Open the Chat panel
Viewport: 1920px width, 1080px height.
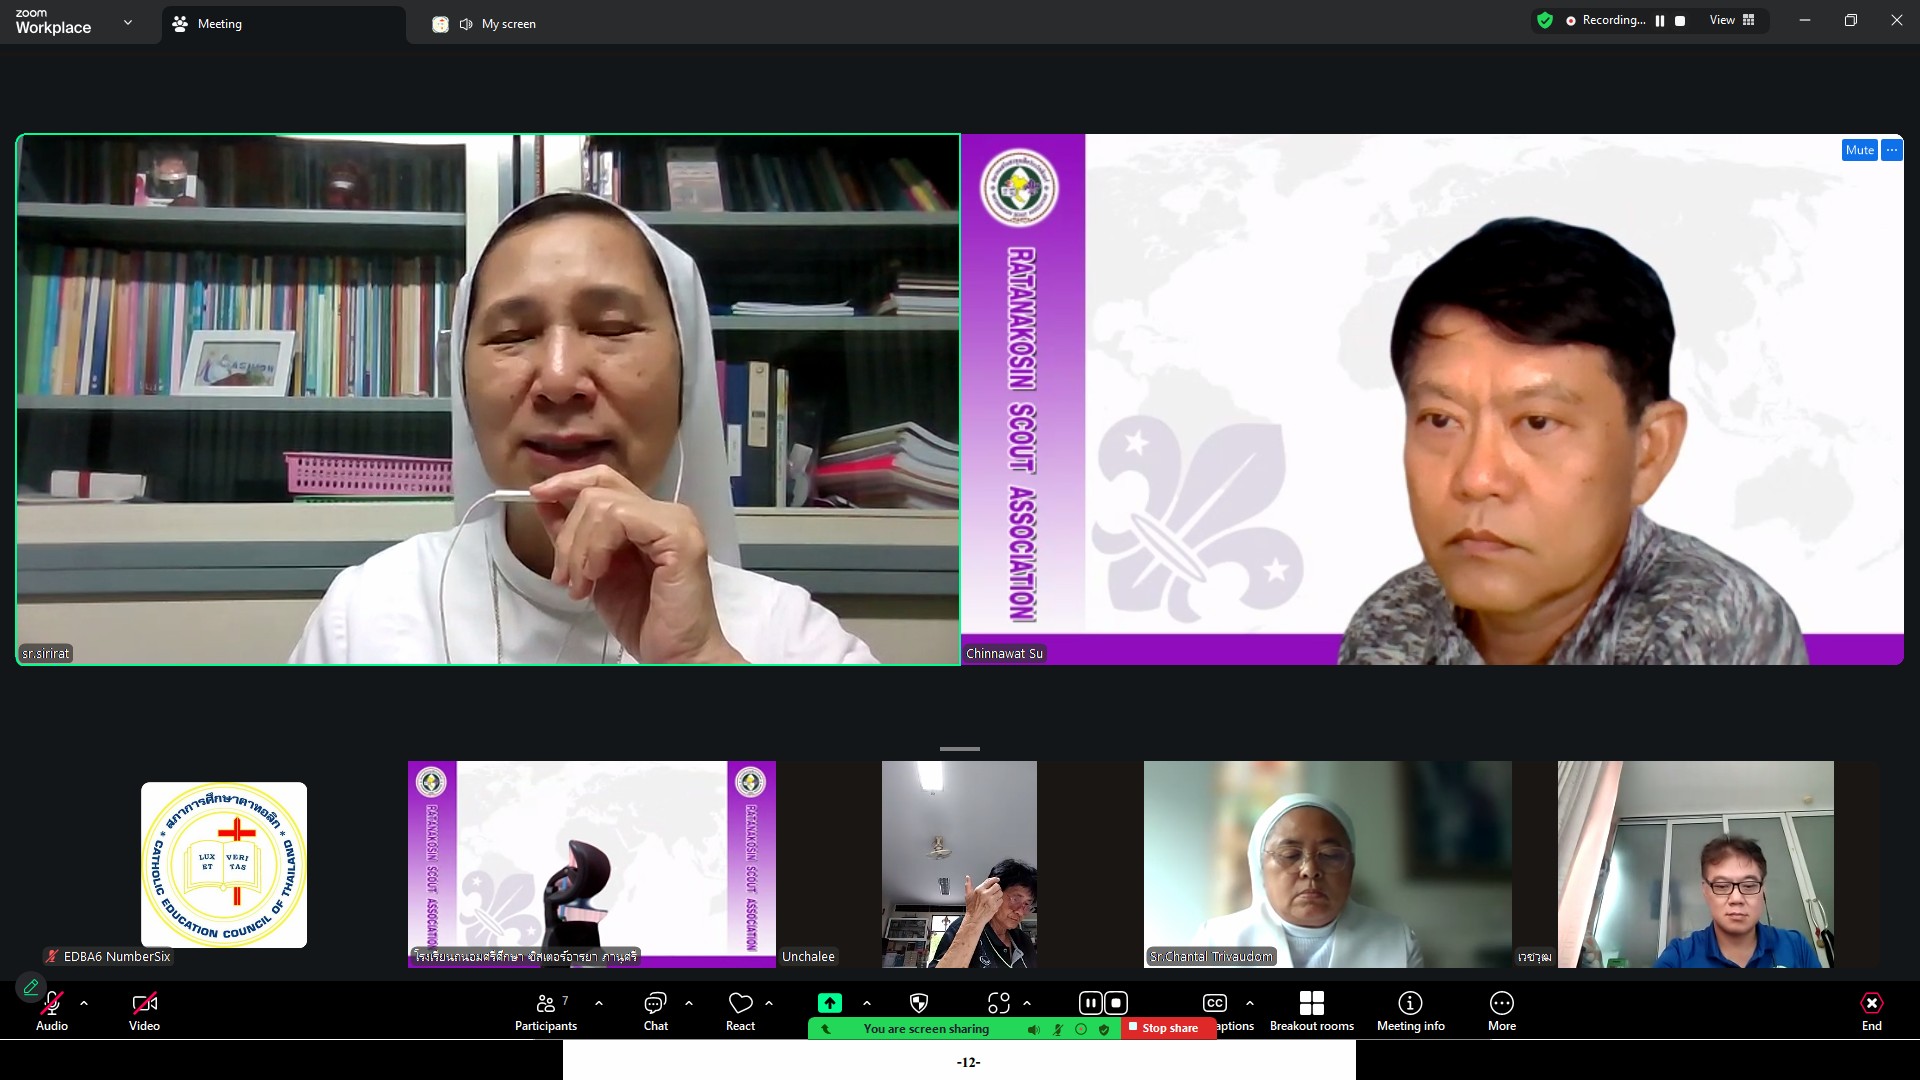[655, 1010]
